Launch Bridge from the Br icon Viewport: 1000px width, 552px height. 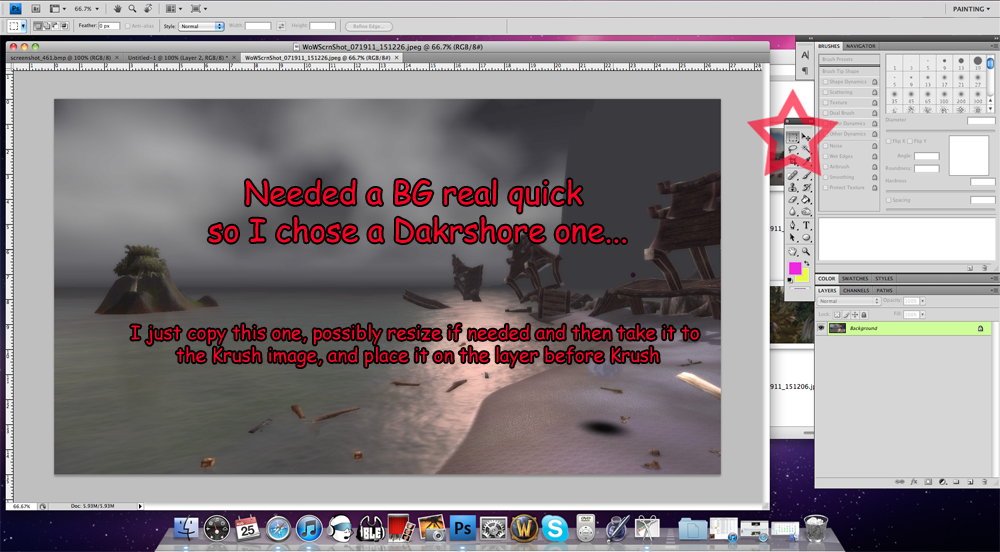click(x=37, y=9)
